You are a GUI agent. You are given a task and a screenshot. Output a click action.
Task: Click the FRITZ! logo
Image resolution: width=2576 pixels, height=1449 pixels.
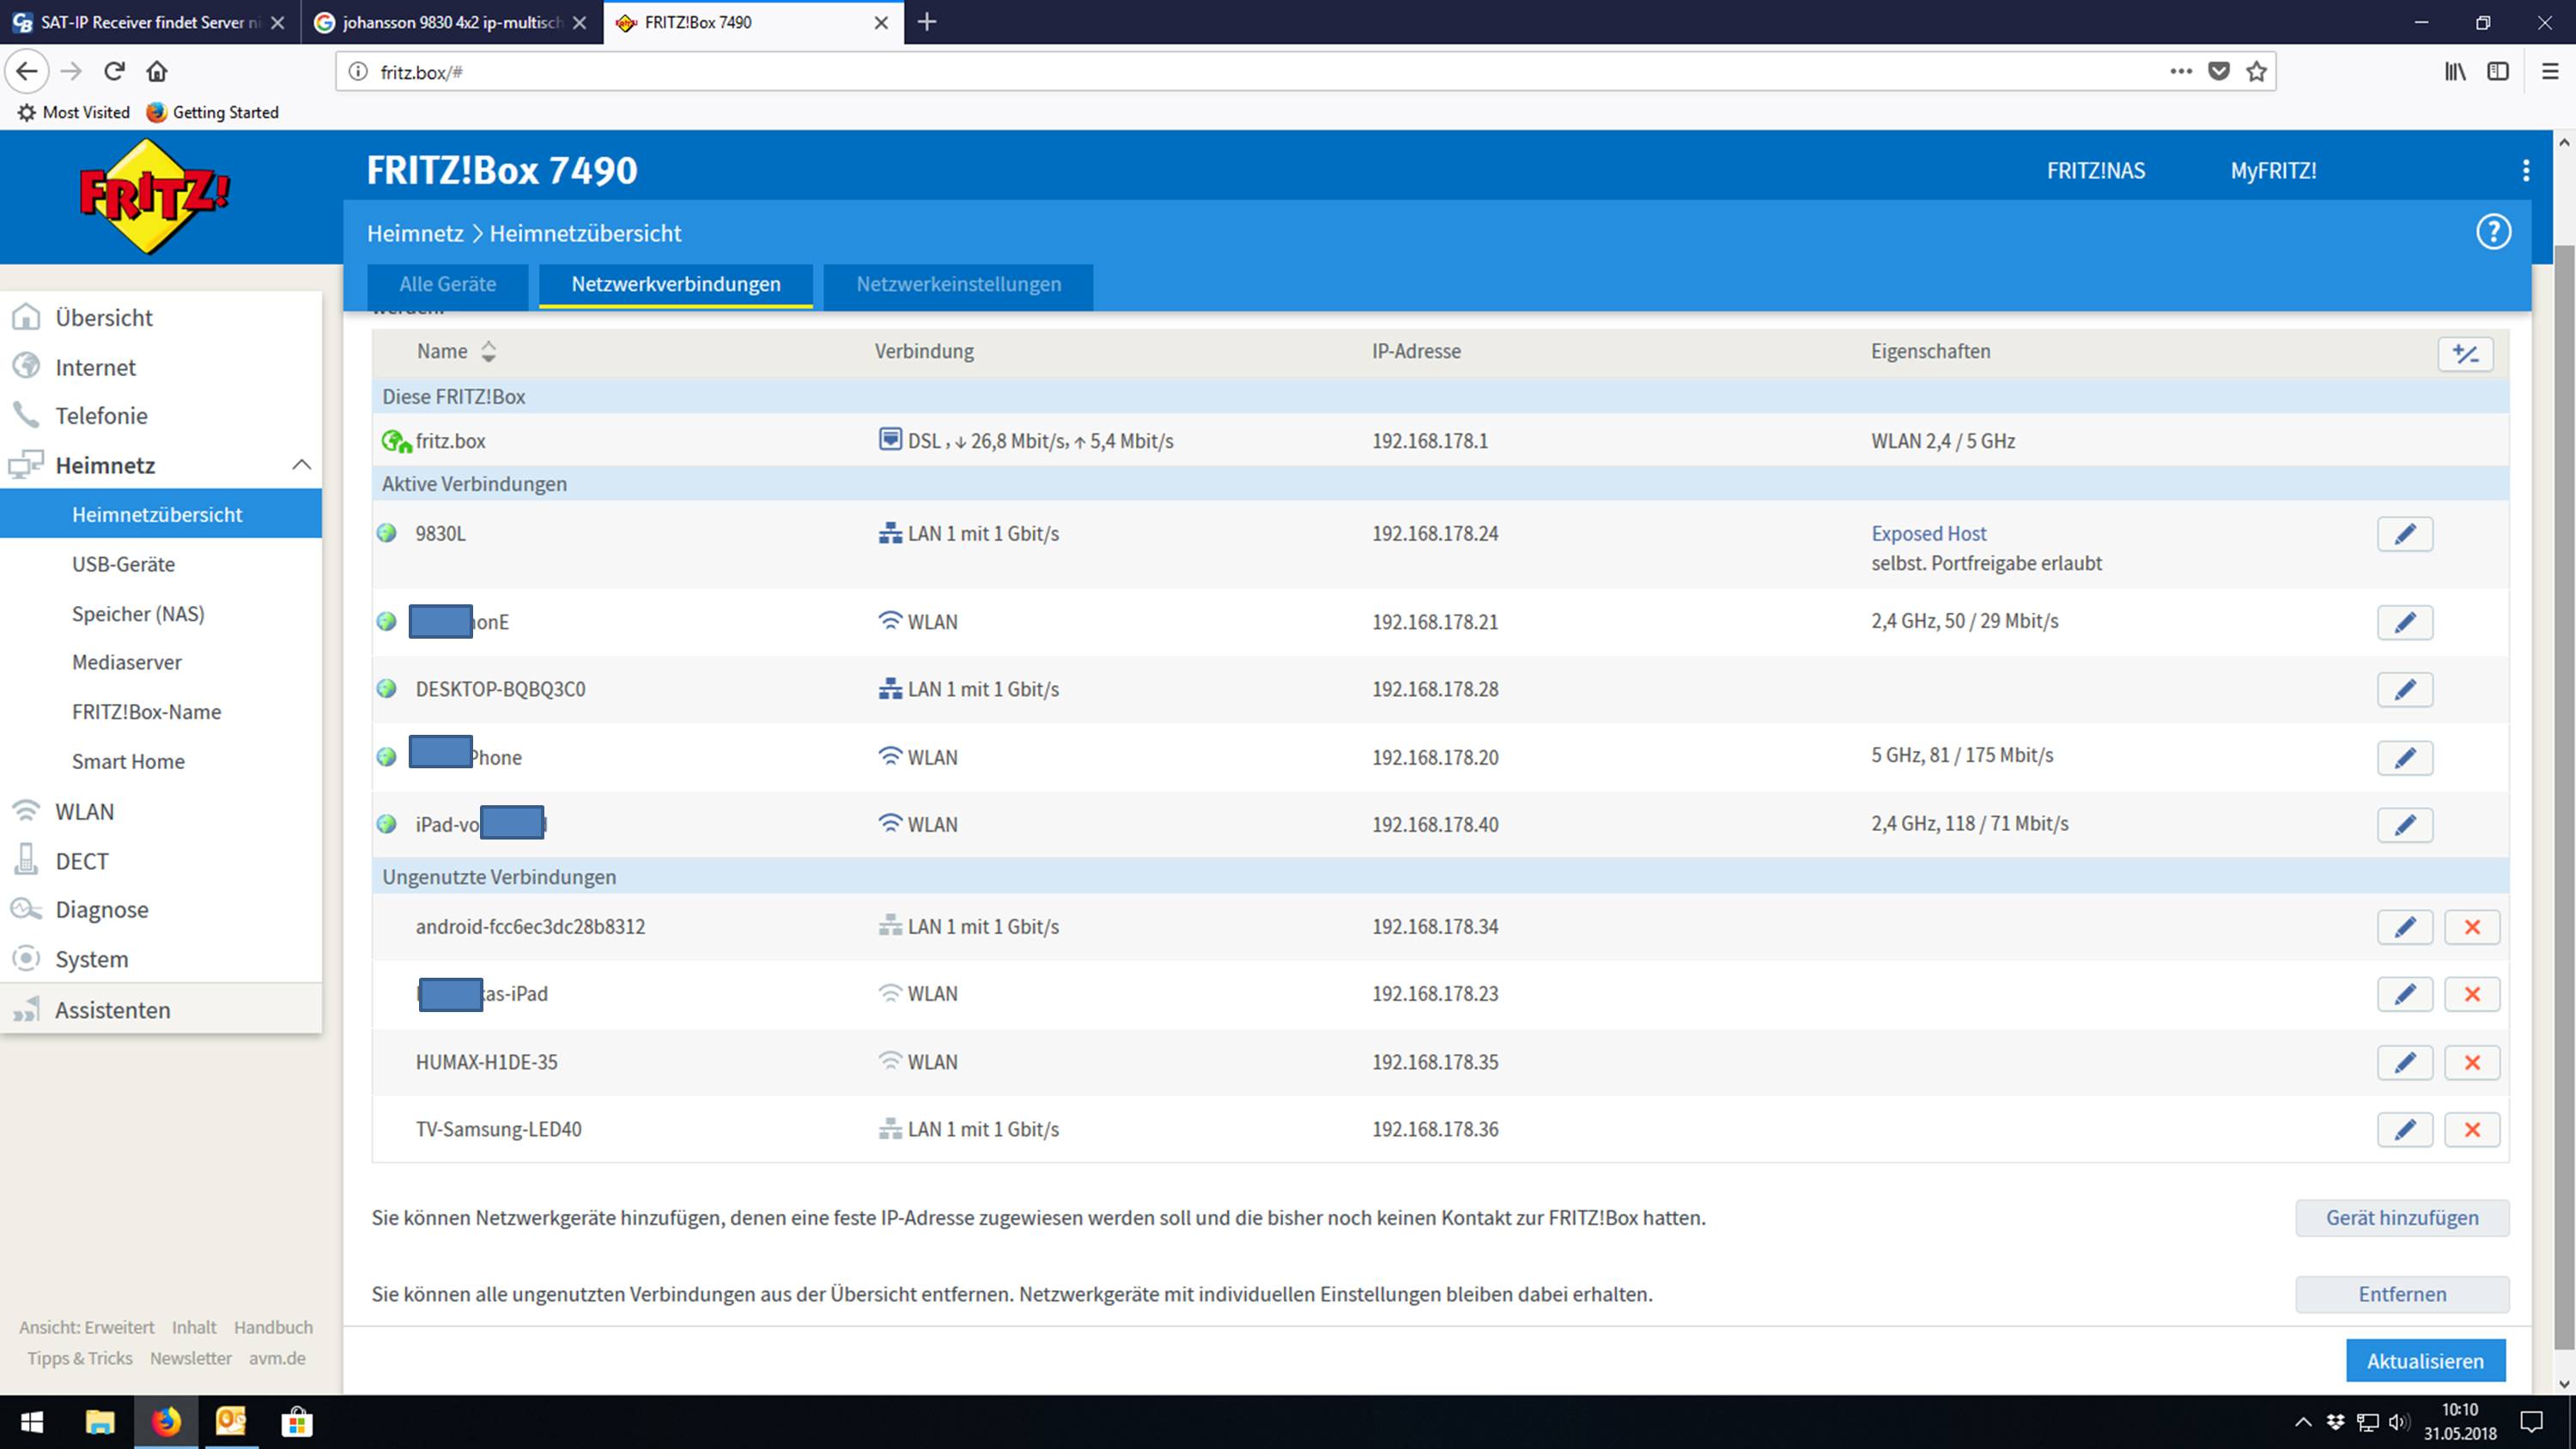154,196
